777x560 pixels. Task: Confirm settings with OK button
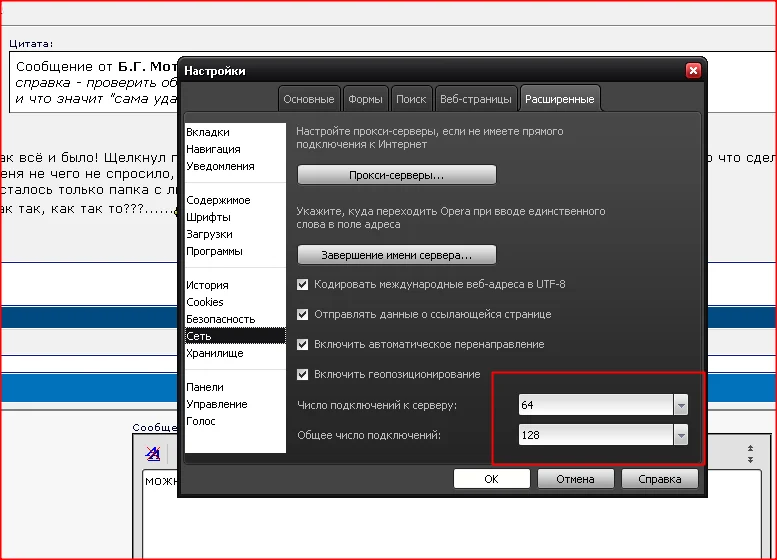pos(492,479)
